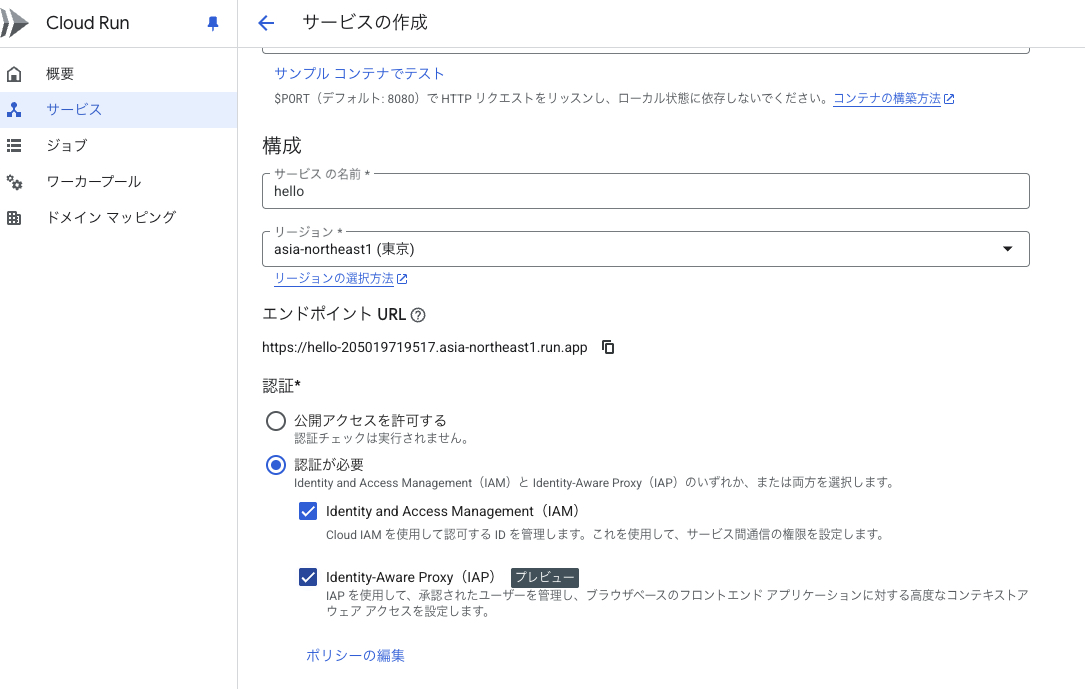The height and width of the screenshot is (689, 1085).
Task: Click the 構成 section heading
Action: coord(282,146)
